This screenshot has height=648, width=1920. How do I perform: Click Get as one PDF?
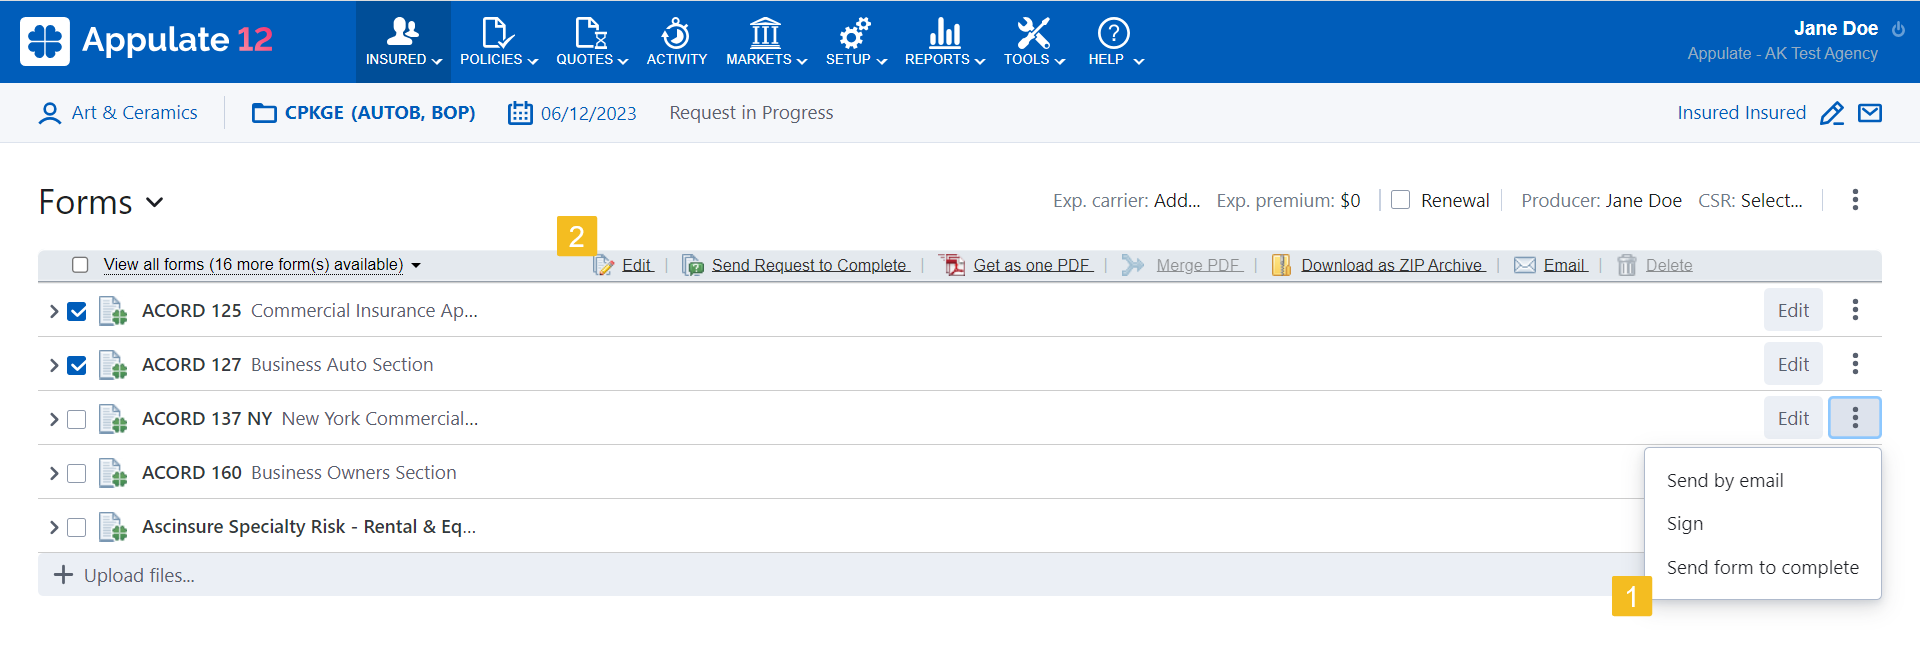[1032, 265]
